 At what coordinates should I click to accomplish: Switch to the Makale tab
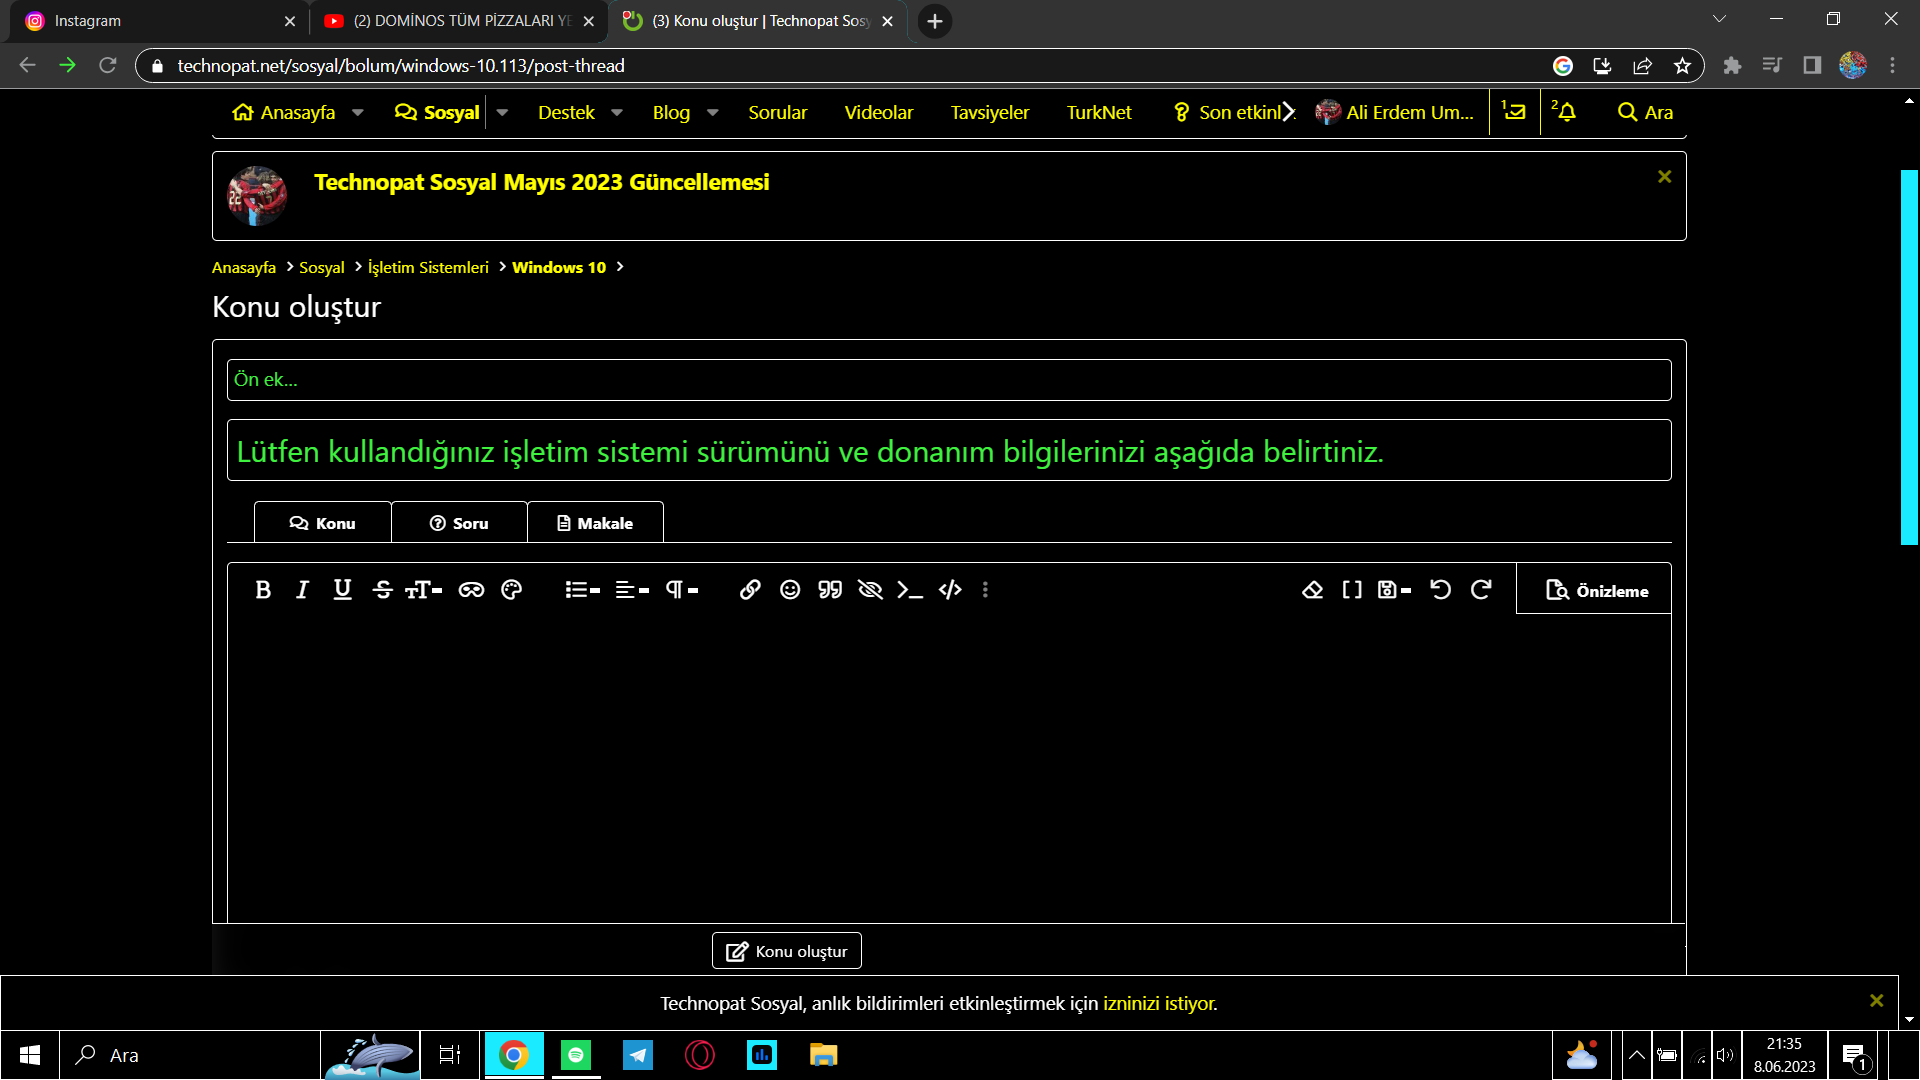pyautogui.click(x=595, y=523)
